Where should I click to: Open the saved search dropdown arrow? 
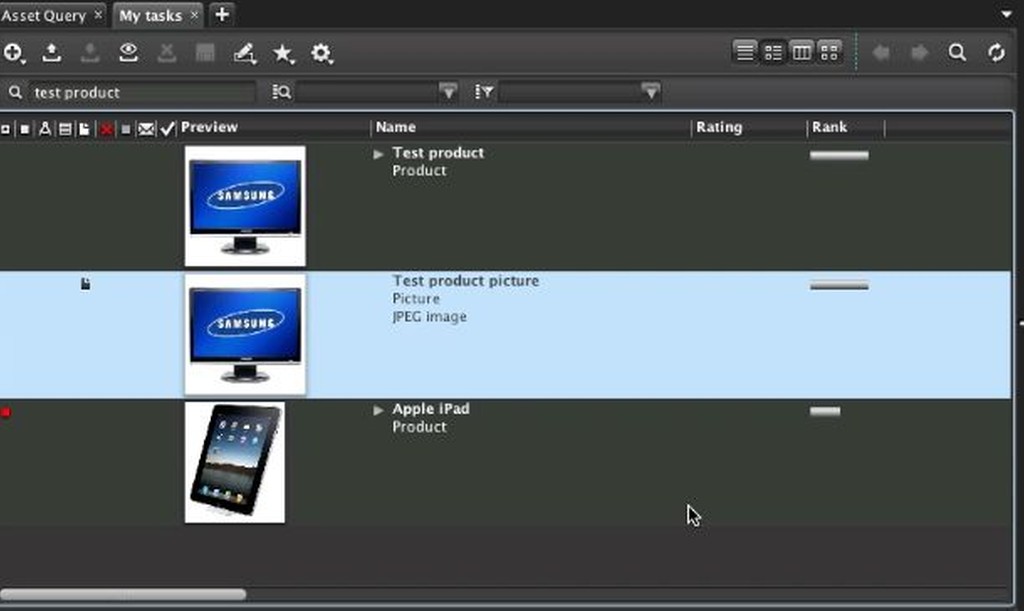448,92
